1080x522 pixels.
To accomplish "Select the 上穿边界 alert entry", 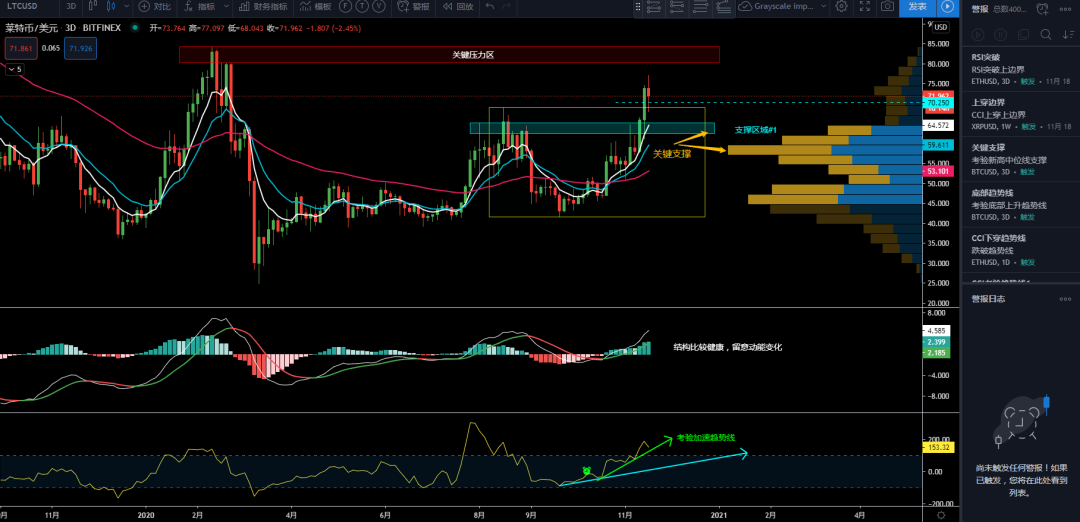I will (1020, 114).
